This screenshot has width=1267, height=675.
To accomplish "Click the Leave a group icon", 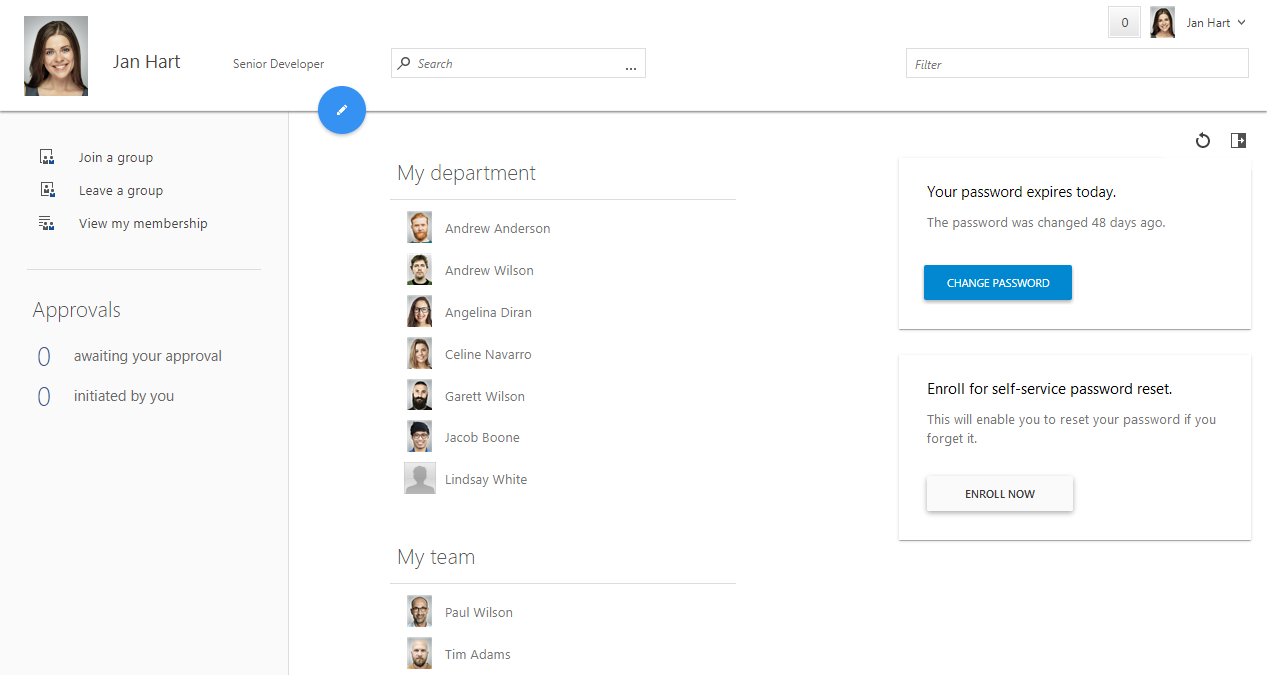I will tap(46, 190).
